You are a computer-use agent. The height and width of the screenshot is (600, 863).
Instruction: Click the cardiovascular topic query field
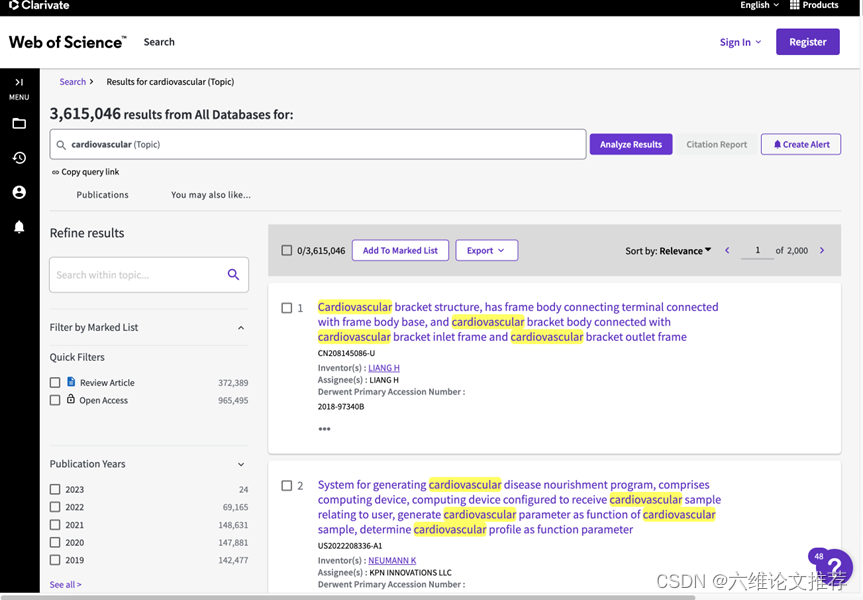point(318,144)
